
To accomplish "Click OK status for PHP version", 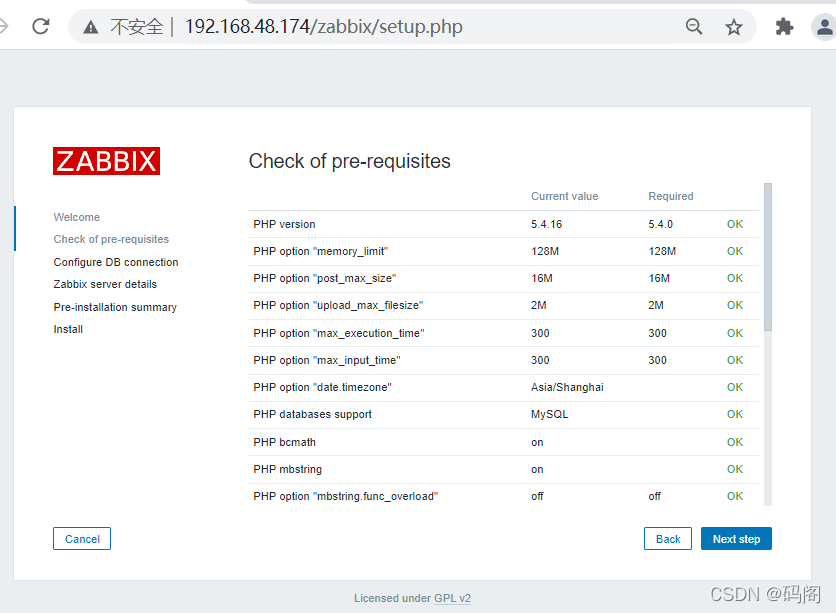I will [x=735, y=224].
